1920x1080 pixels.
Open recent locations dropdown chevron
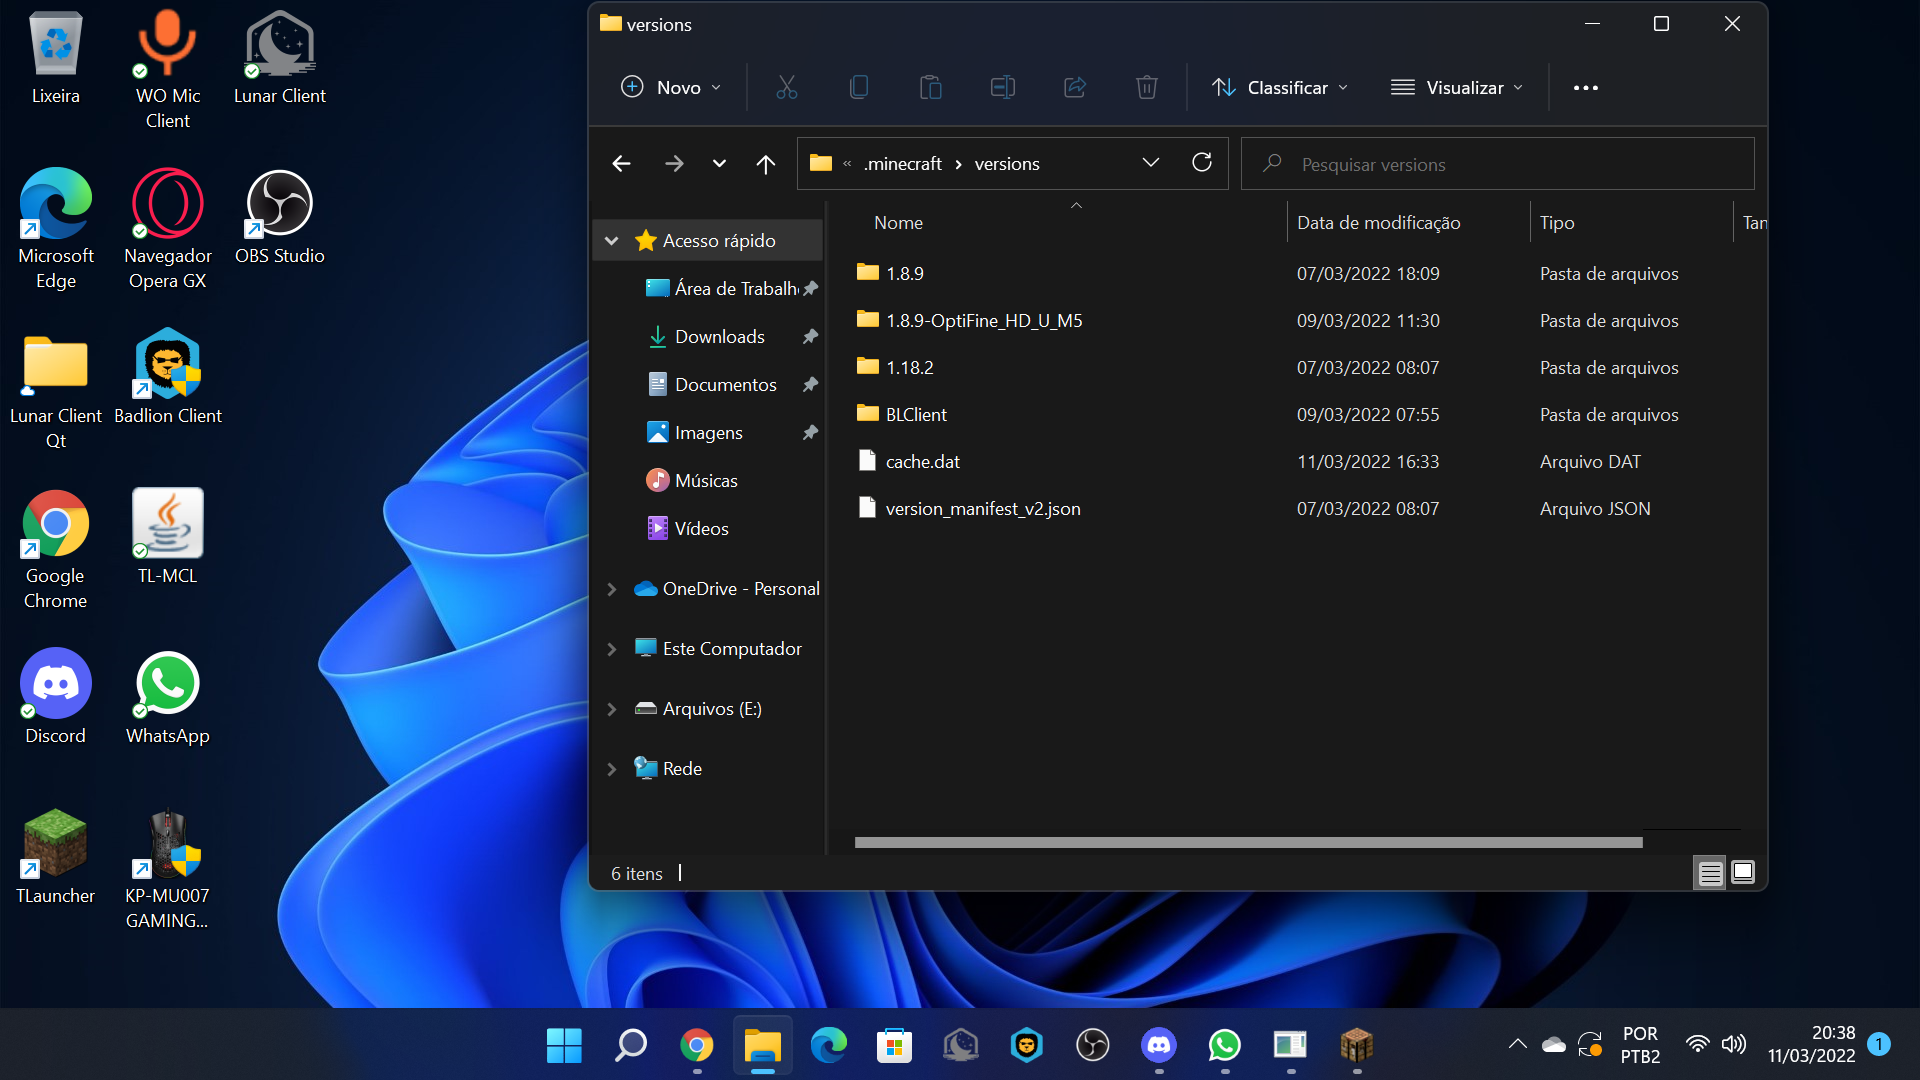[x=719, y=164]
